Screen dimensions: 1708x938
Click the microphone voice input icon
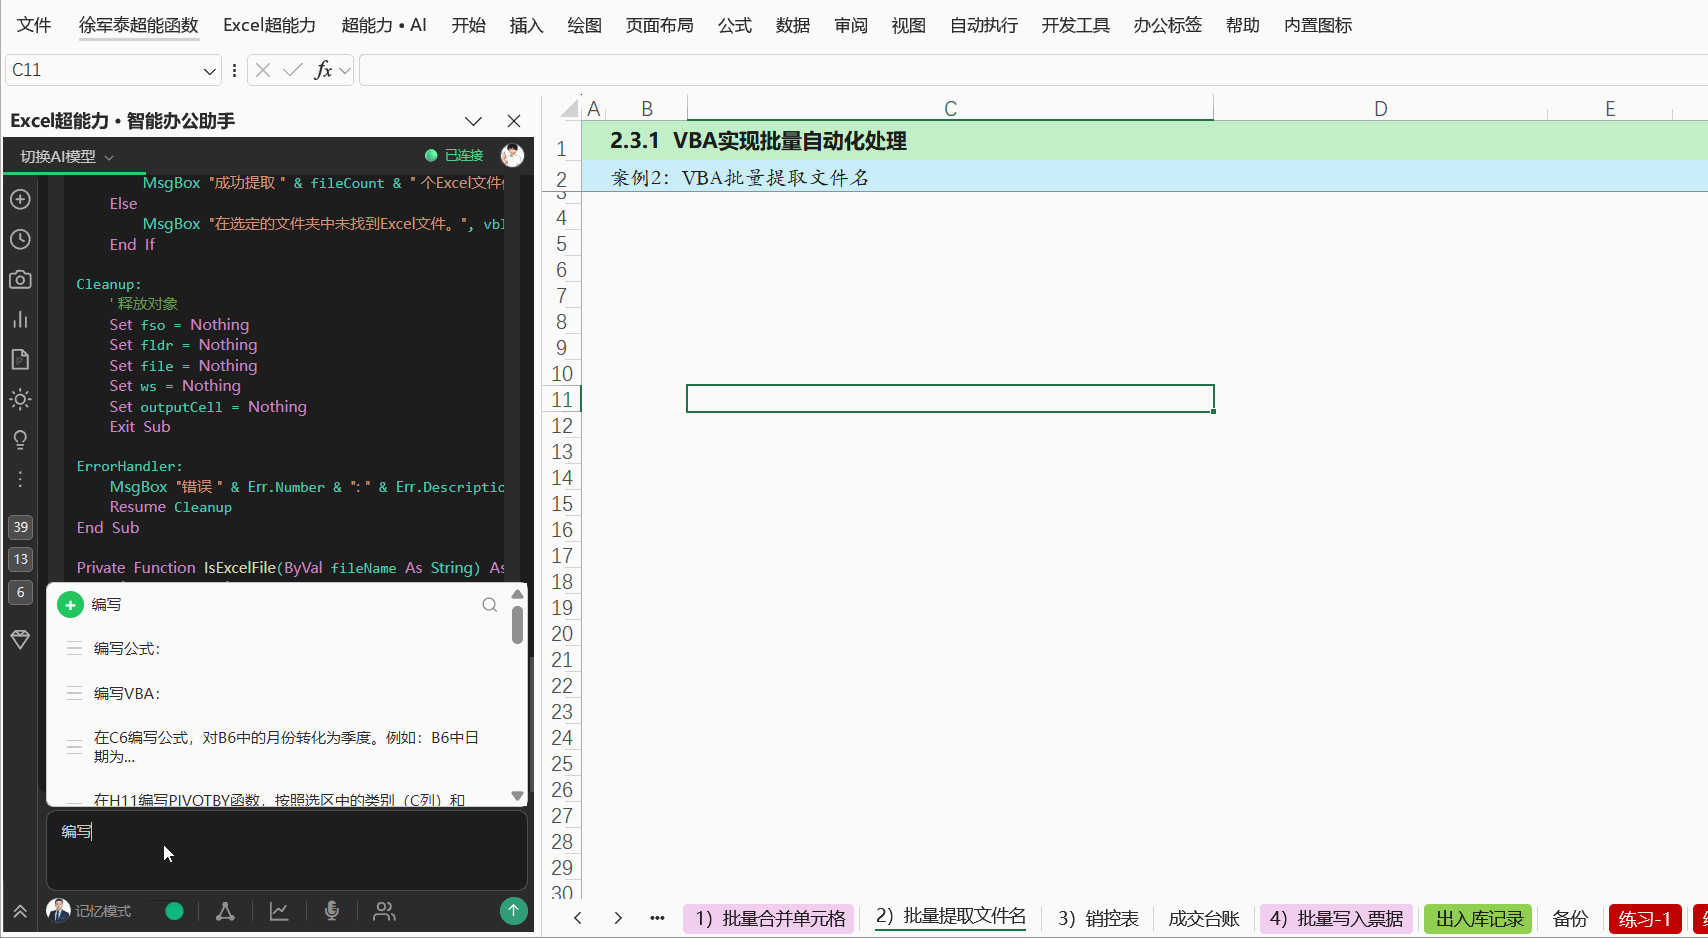(332, 911)
